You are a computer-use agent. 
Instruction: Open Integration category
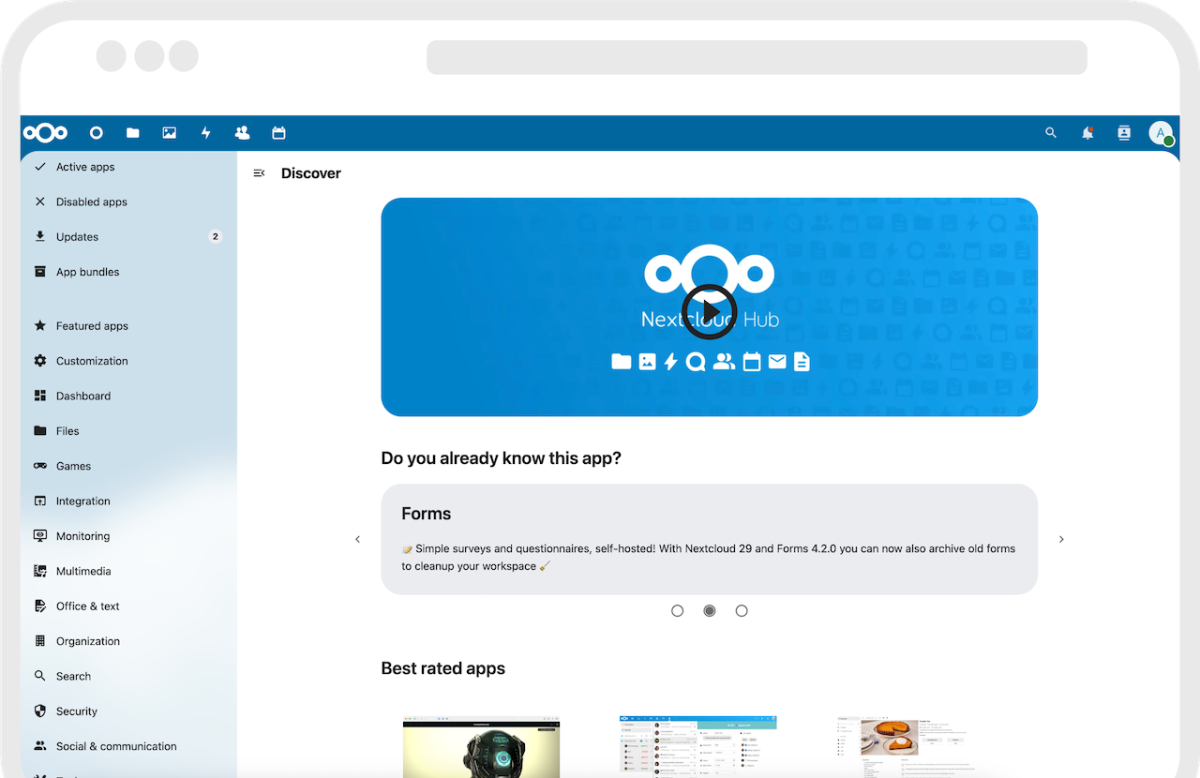click(128, 501)
